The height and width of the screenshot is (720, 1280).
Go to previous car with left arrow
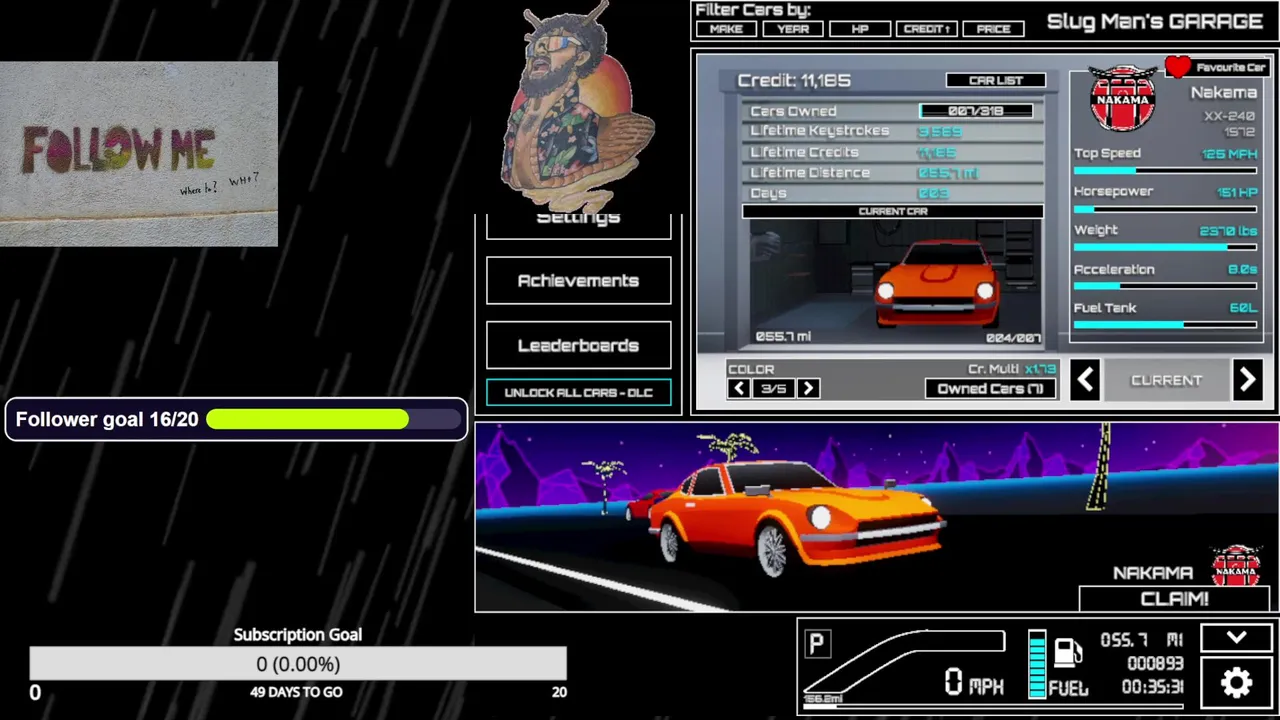(1085, 380)
